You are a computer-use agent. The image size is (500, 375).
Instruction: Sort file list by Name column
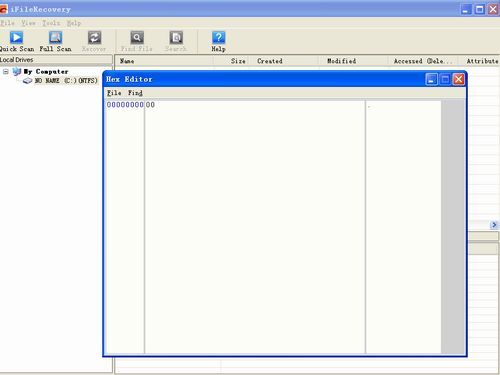(x=164, y=61)
